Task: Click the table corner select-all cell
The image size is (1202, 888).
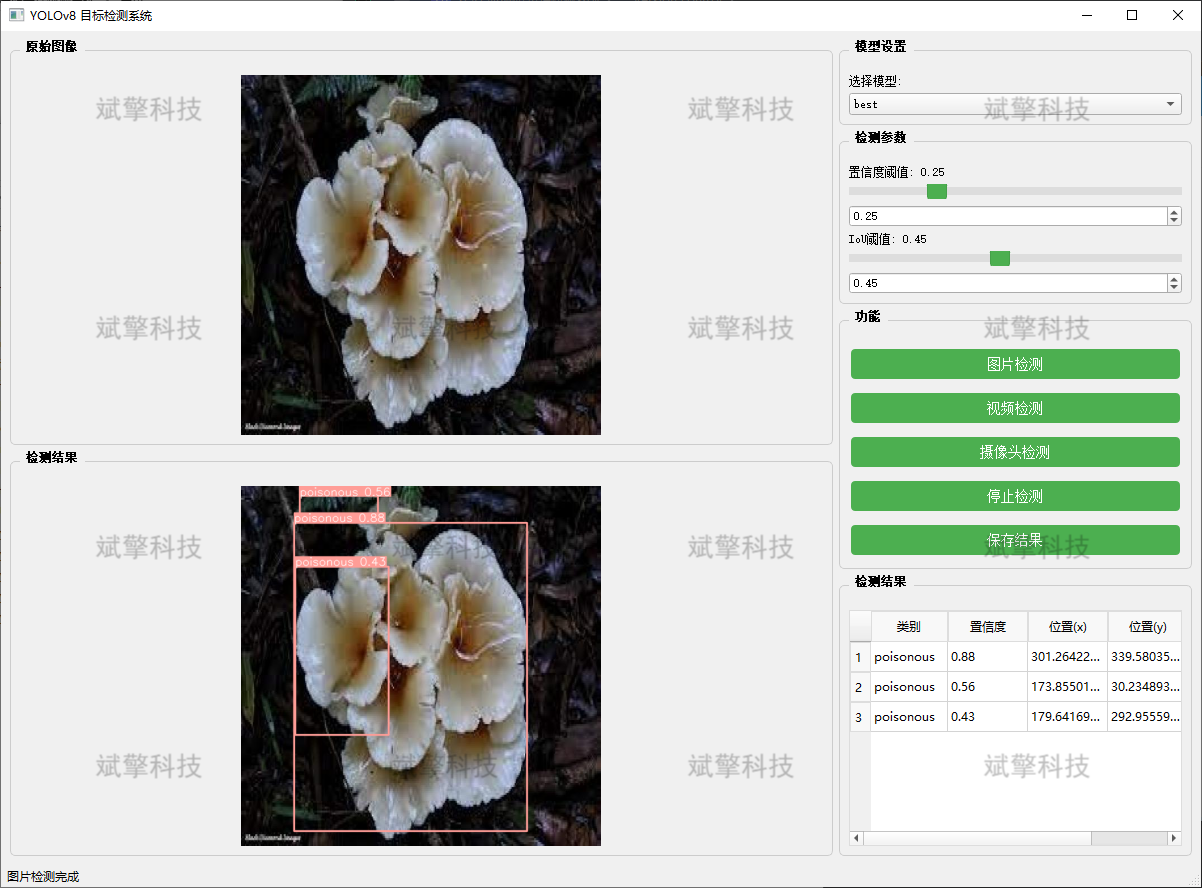Action: coord(860,627)
